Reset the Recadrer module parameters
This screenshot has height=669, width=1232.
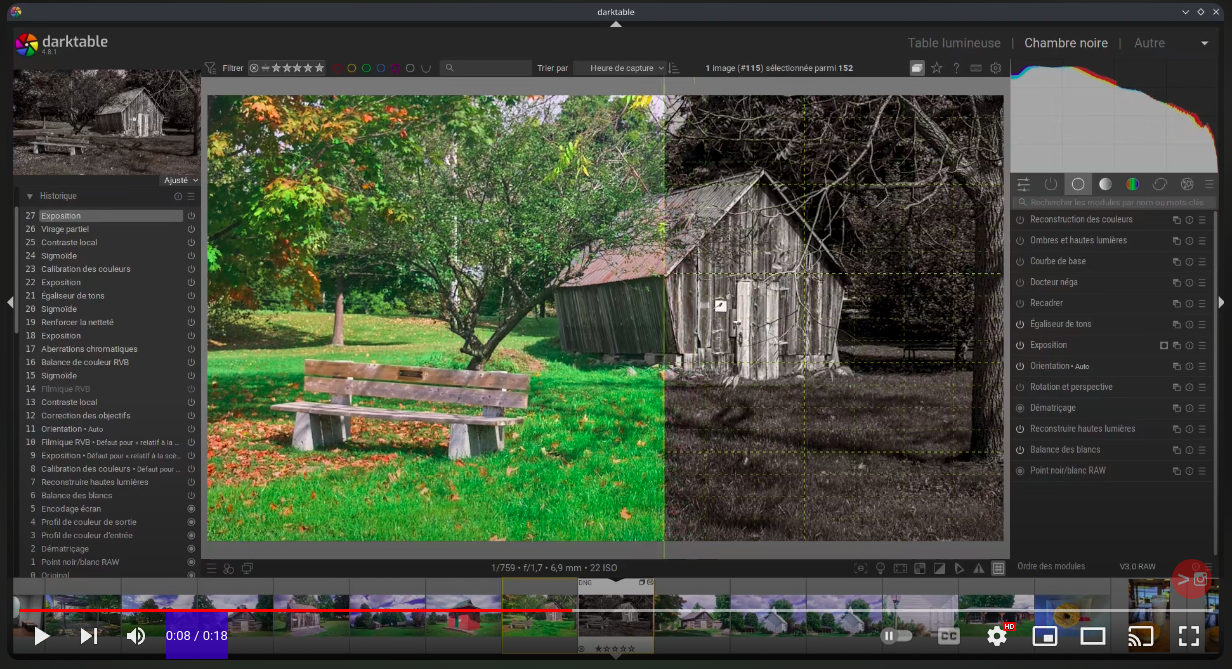[1190, 303]
